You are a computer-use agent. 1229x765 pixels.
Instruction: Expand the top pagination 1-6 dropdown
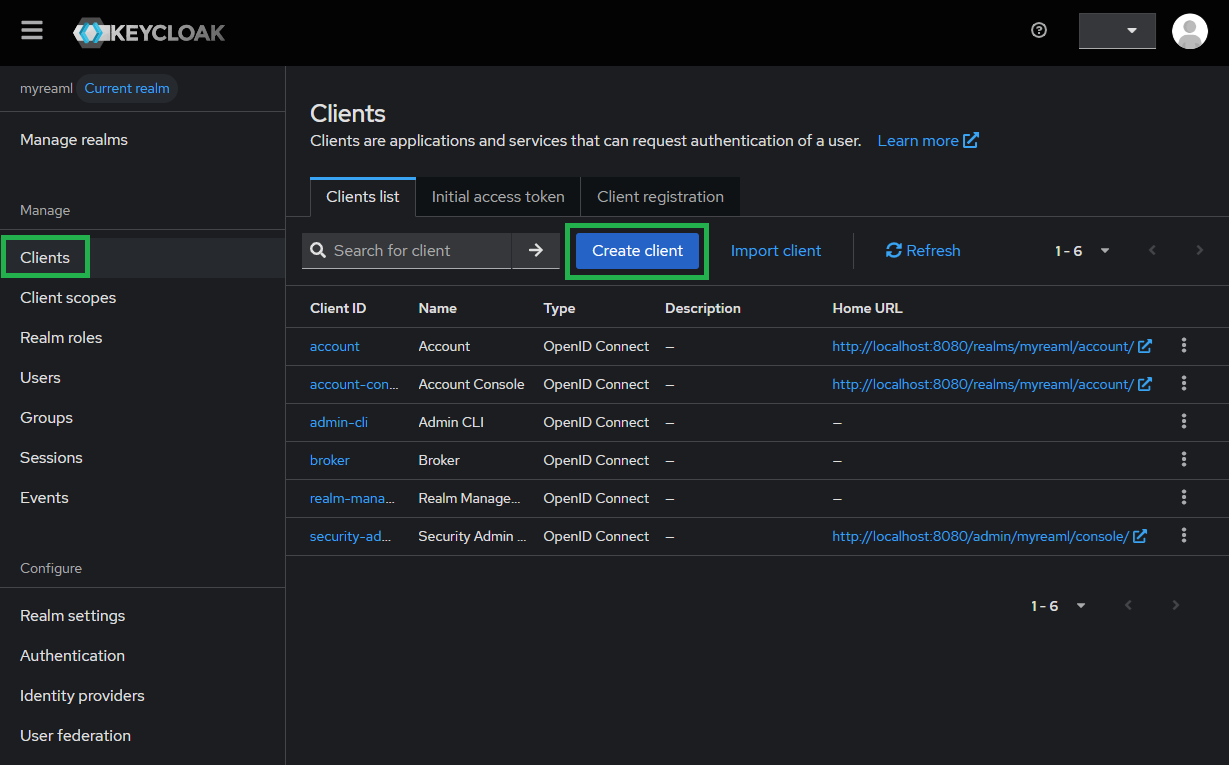click(x=1083, y=251)
